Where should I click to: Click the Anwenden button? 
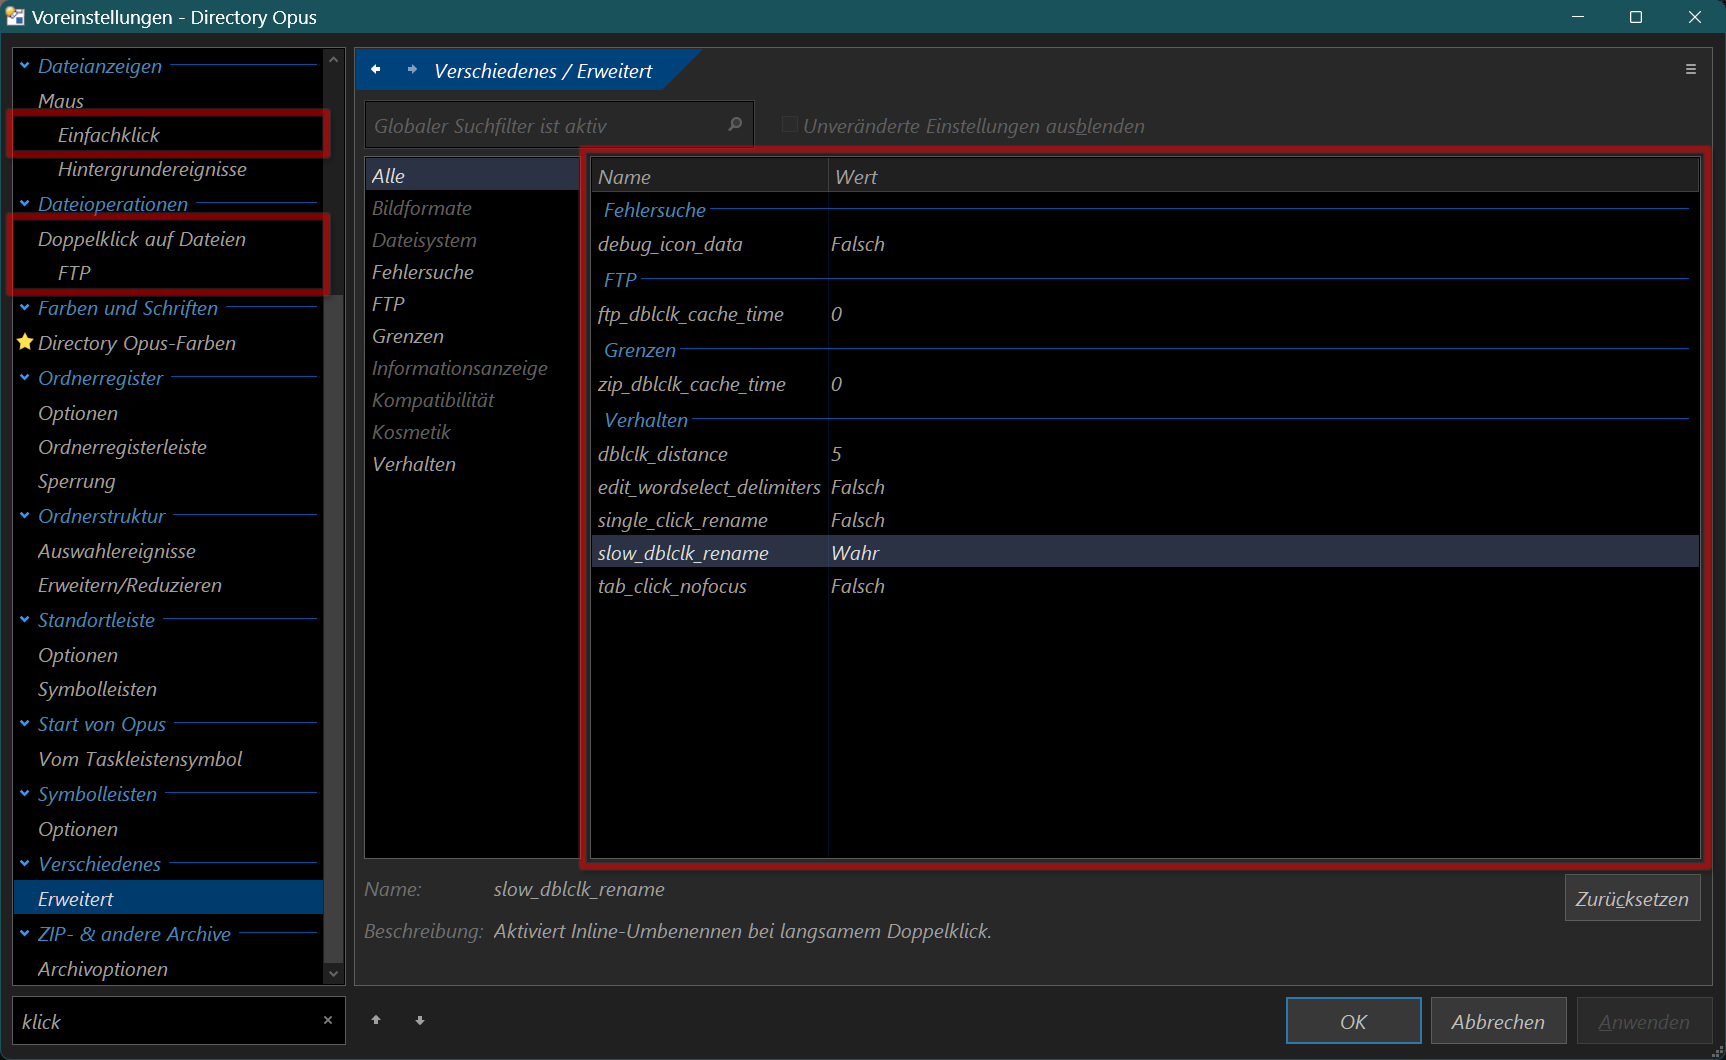point(1644,1021)
